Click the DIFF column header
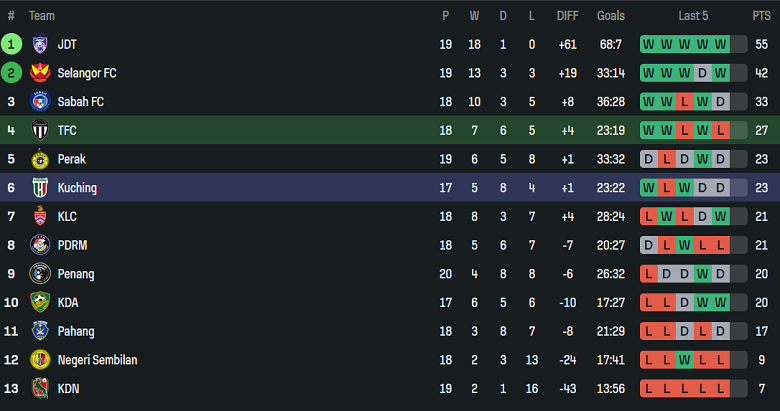The width and height of the screenshot is (780, 411). tap(567, 16)
